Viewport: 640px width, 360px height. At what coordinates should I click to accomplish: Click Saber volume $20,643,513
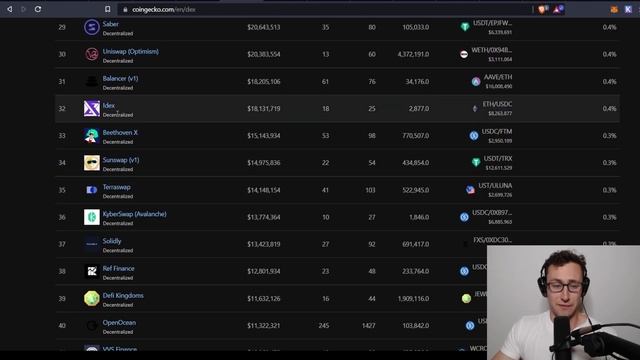(264, 27)
